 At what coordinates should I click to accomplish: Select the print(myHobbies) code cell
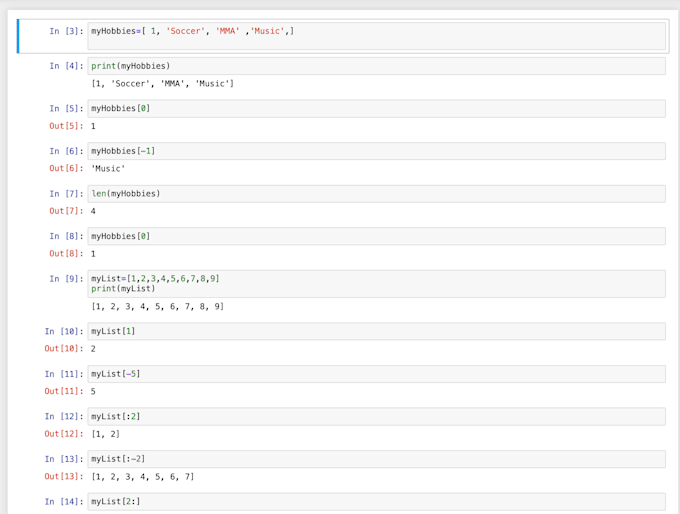(376, 66)
